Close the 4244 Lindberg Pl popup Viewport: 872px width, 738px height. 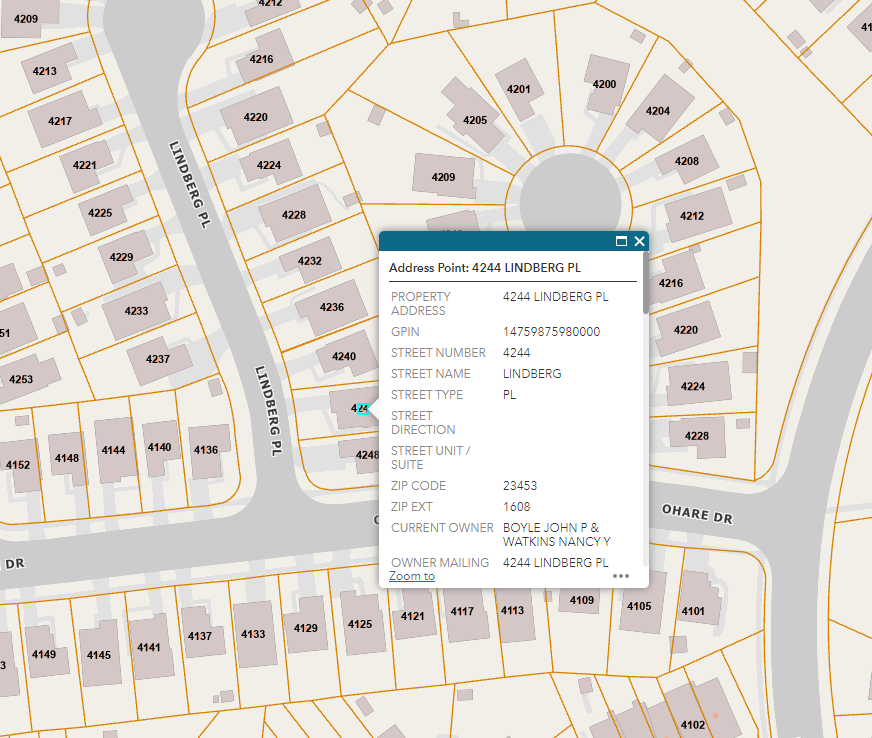click(x=639, y=242)
